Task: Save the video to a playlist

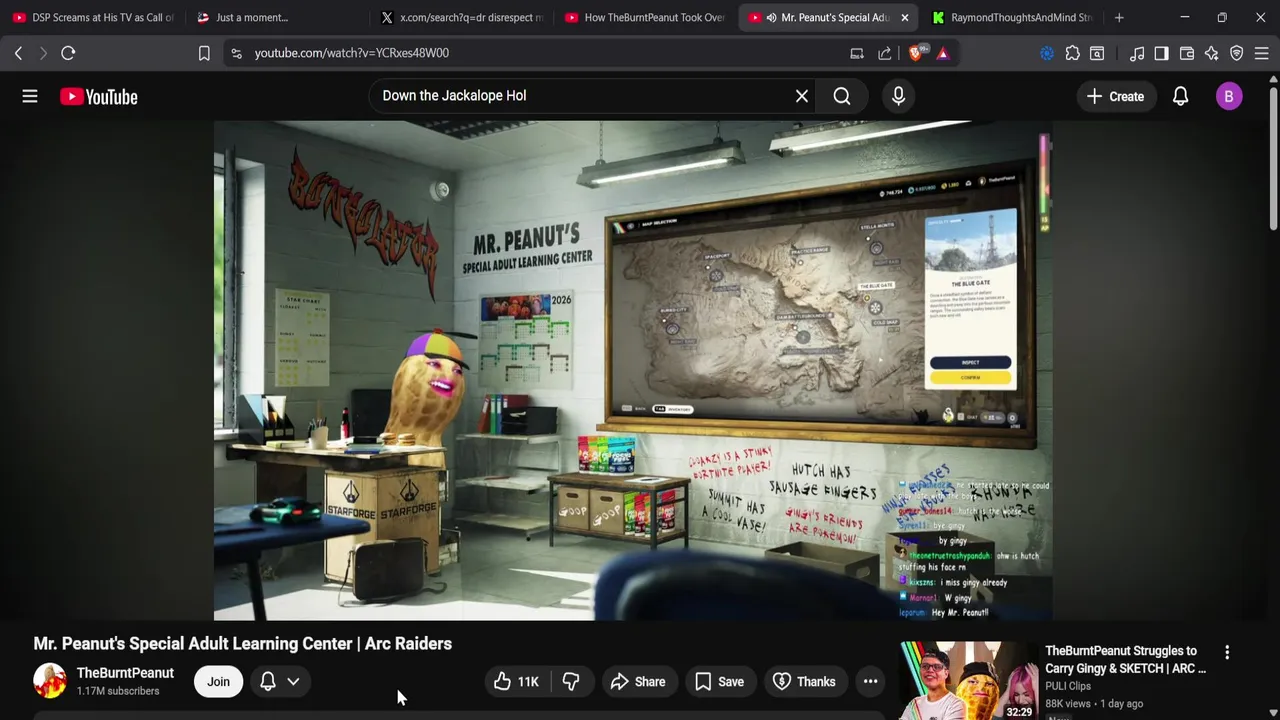Action: pos(719,682)
